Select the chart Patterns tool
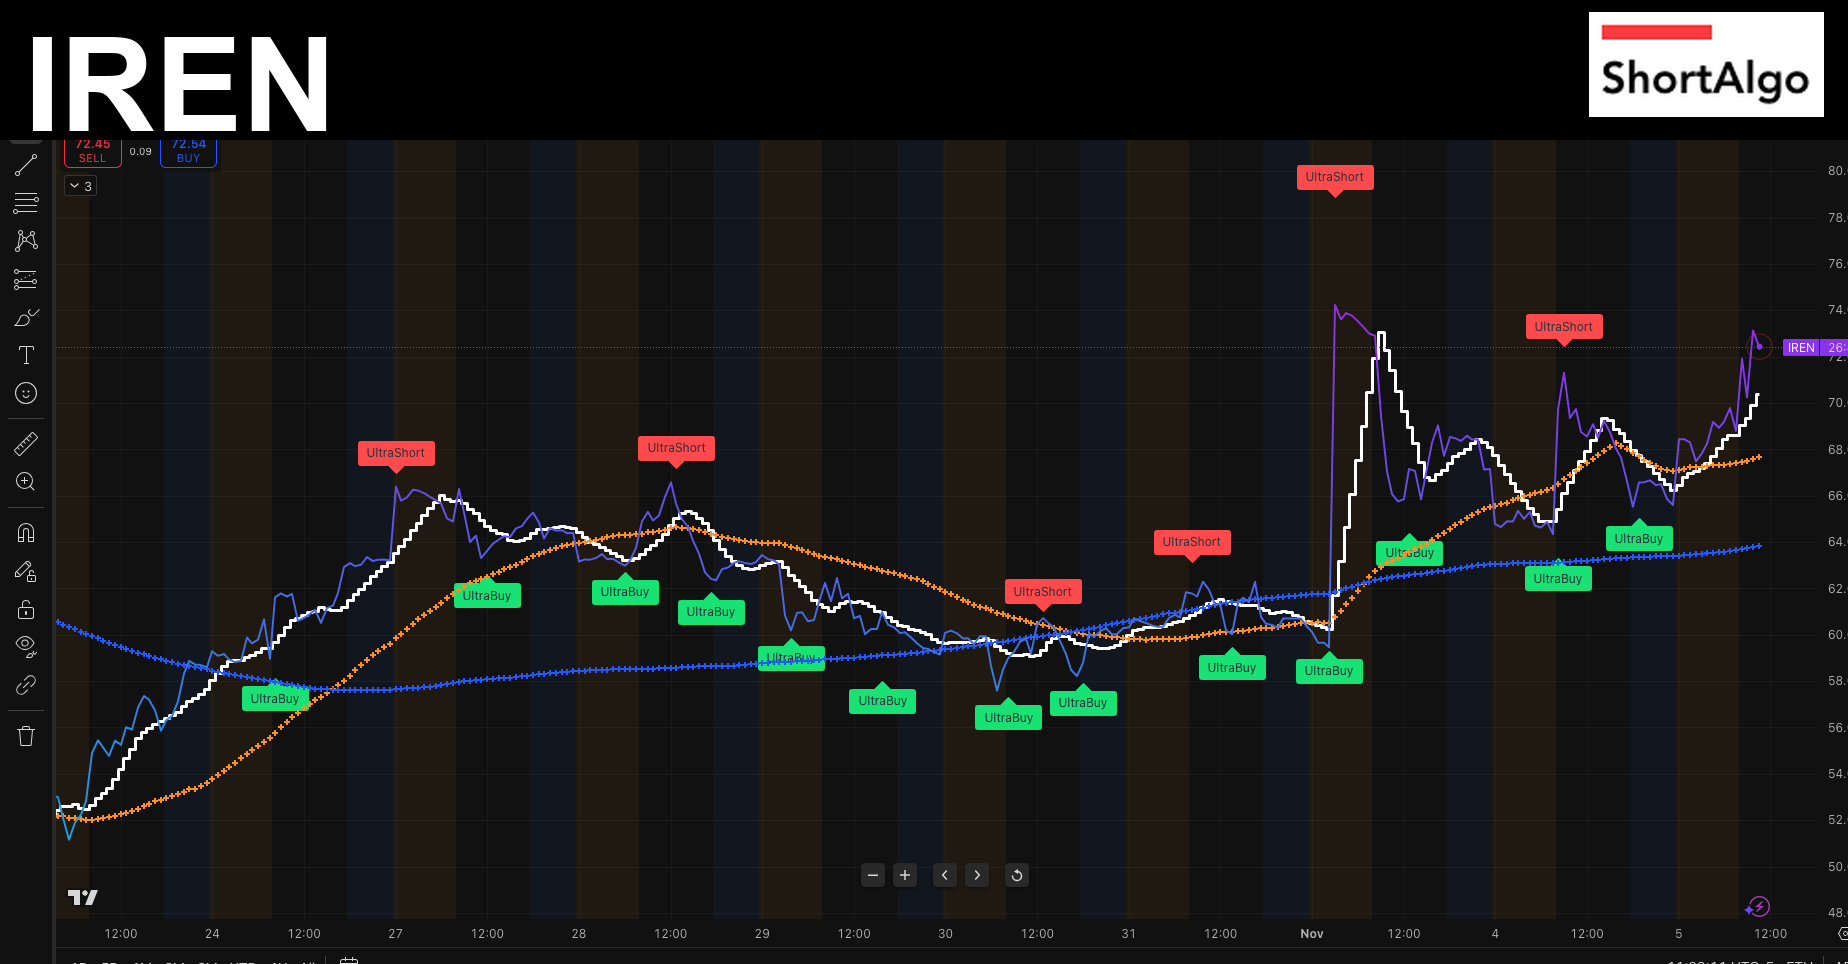1848x964 pixels. tap(26, 240)
